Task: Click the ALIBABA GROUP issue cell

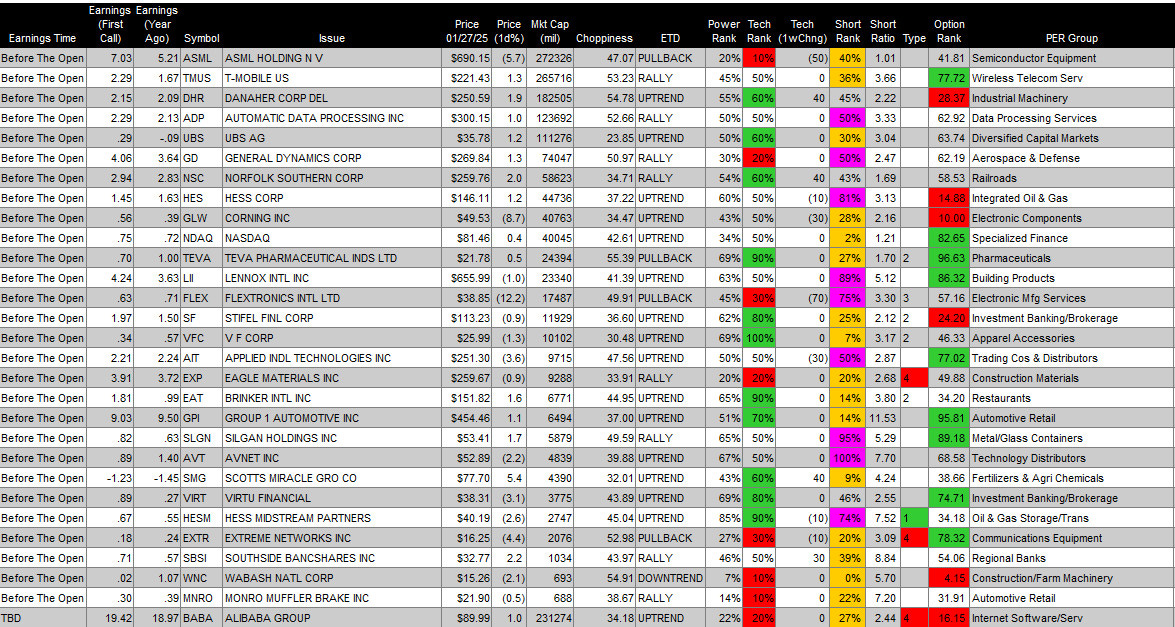Action: coord(332,618)
